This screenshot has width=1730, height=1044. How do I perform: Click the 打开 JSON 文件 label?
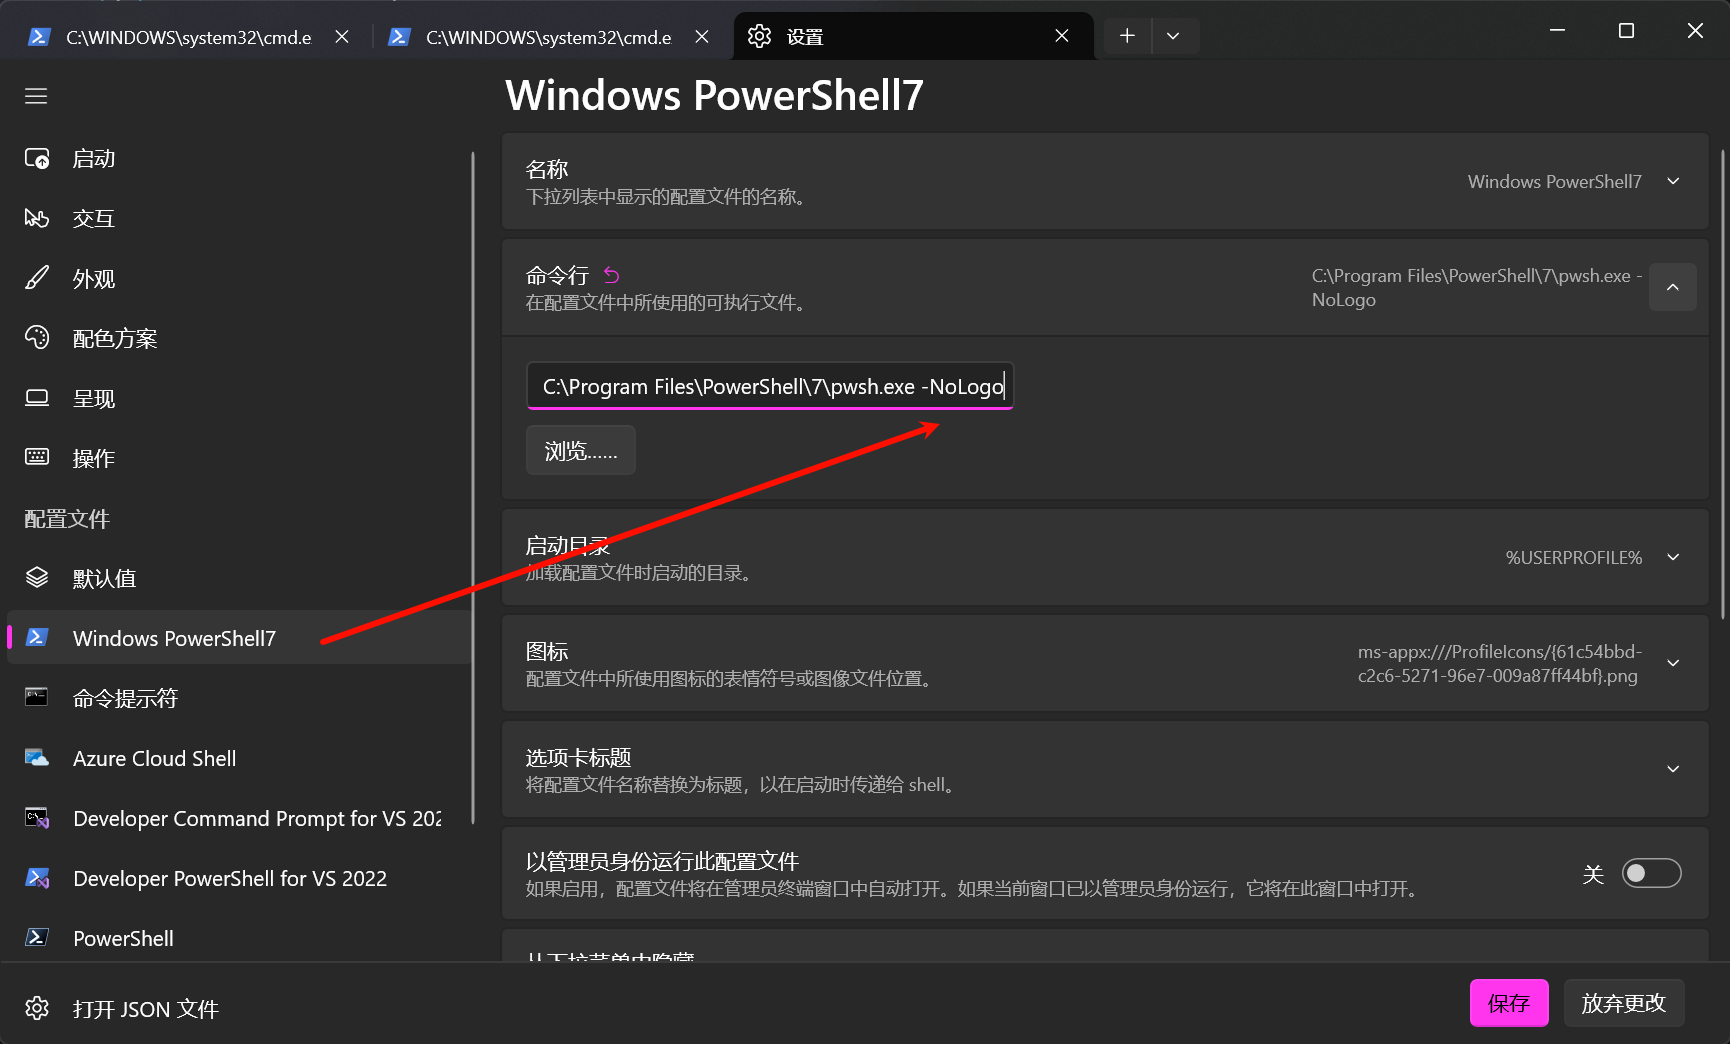(x=146, y=1009)
